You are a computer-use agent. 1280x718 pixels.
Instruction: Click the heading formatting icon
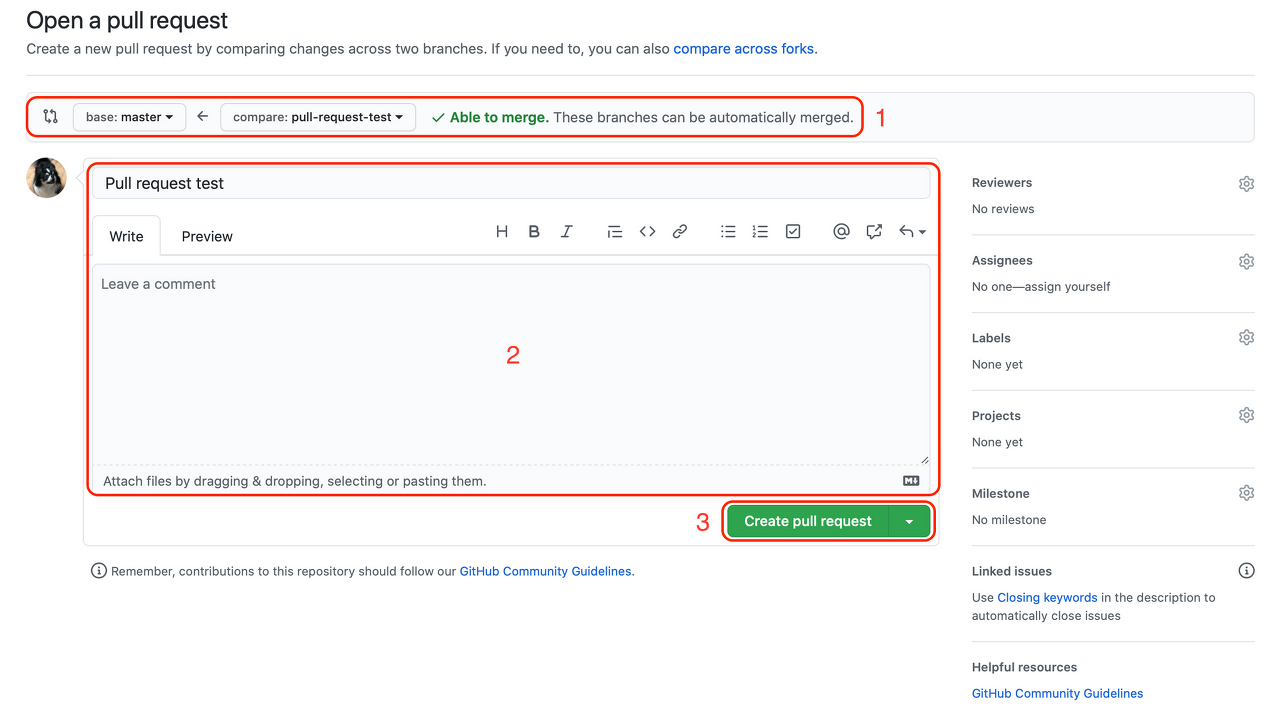tap(502, 231)
